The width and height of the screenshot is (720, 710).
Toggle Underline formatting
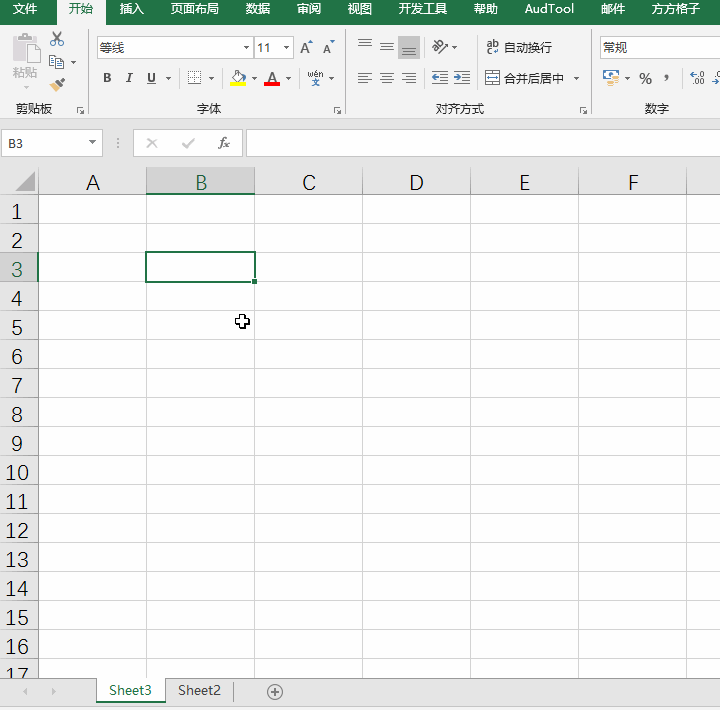(x=152, y=78)
